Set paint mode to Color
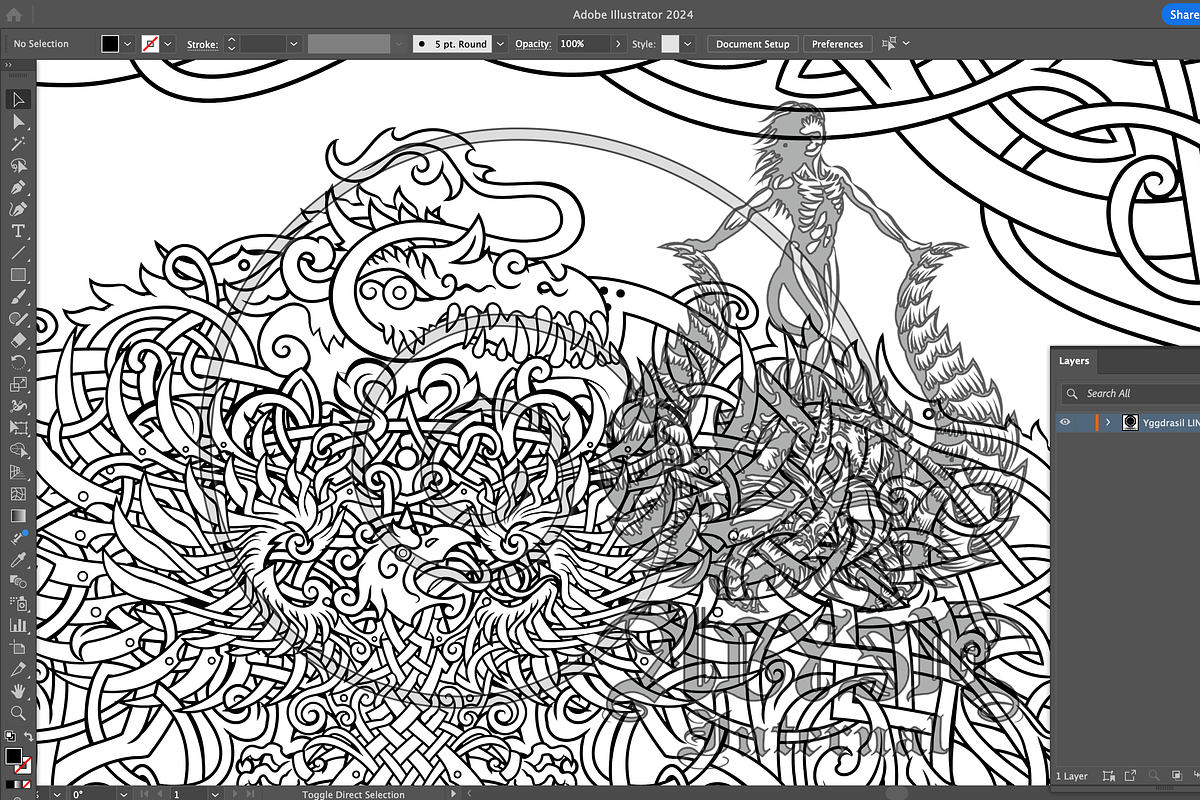This screenshot has width=1200, height=800. (x=9, y=783)
